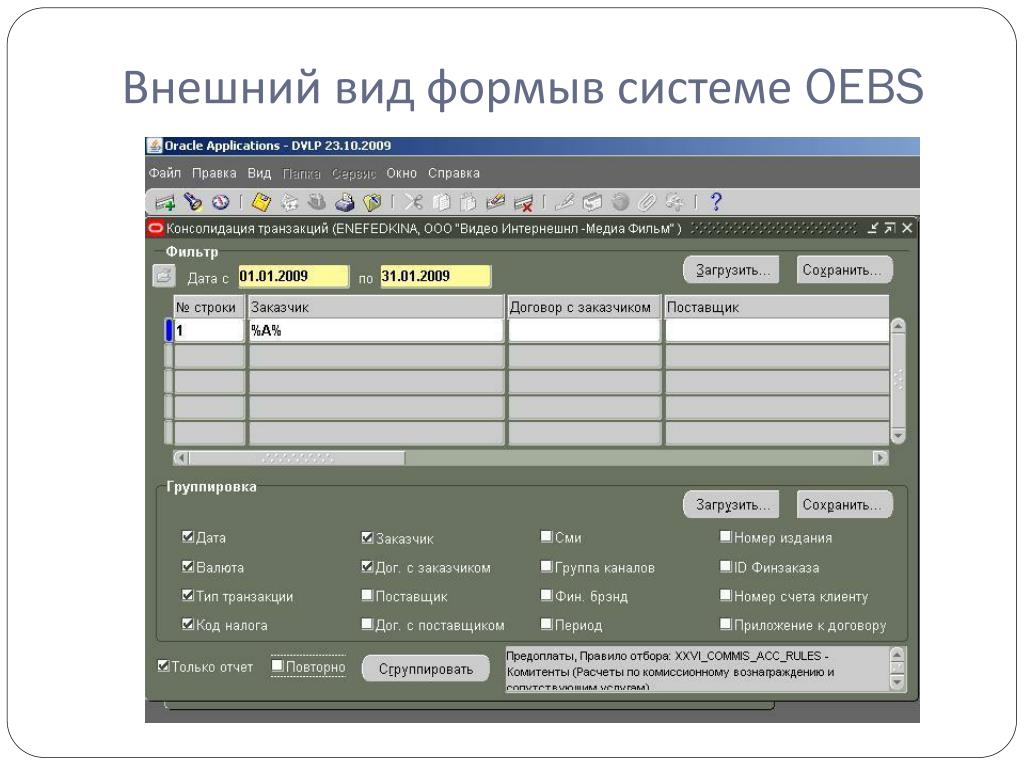Click the Window Help question mark icon
This screenshot has width=1024, height=768.
click(716, 202)
